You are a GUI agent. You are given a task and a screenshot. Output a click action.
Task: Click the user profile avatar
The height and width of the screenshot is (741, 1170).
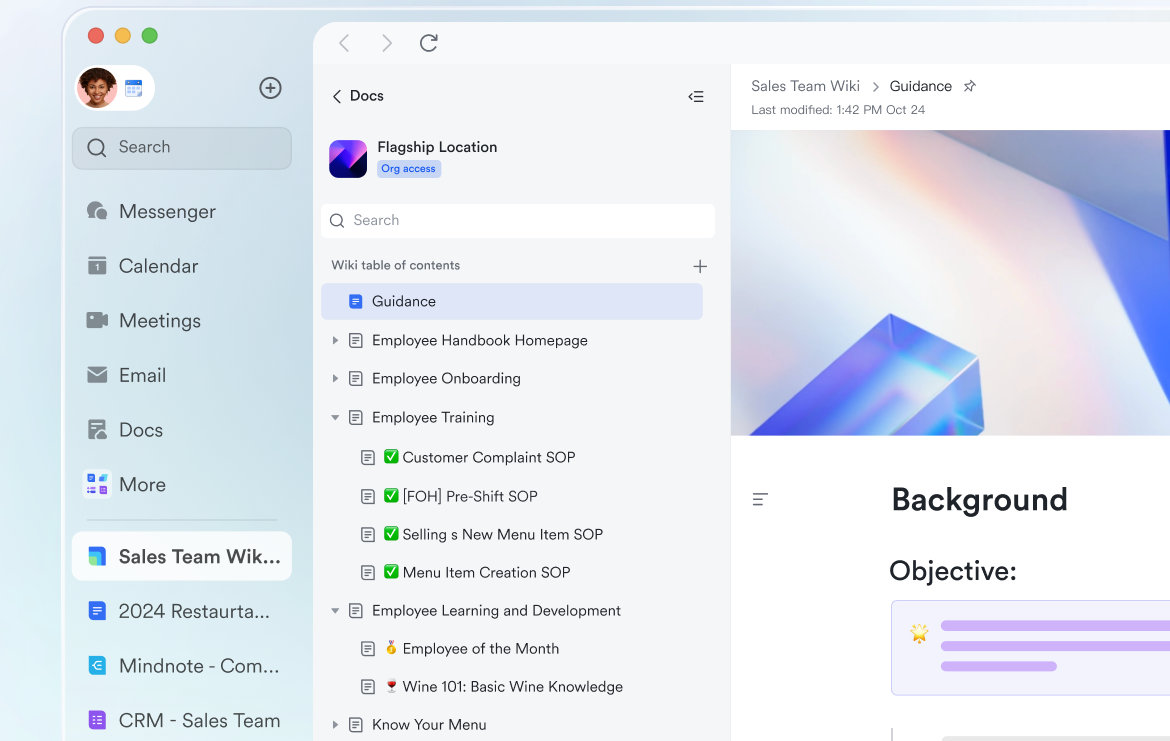[x=97, y=88]
